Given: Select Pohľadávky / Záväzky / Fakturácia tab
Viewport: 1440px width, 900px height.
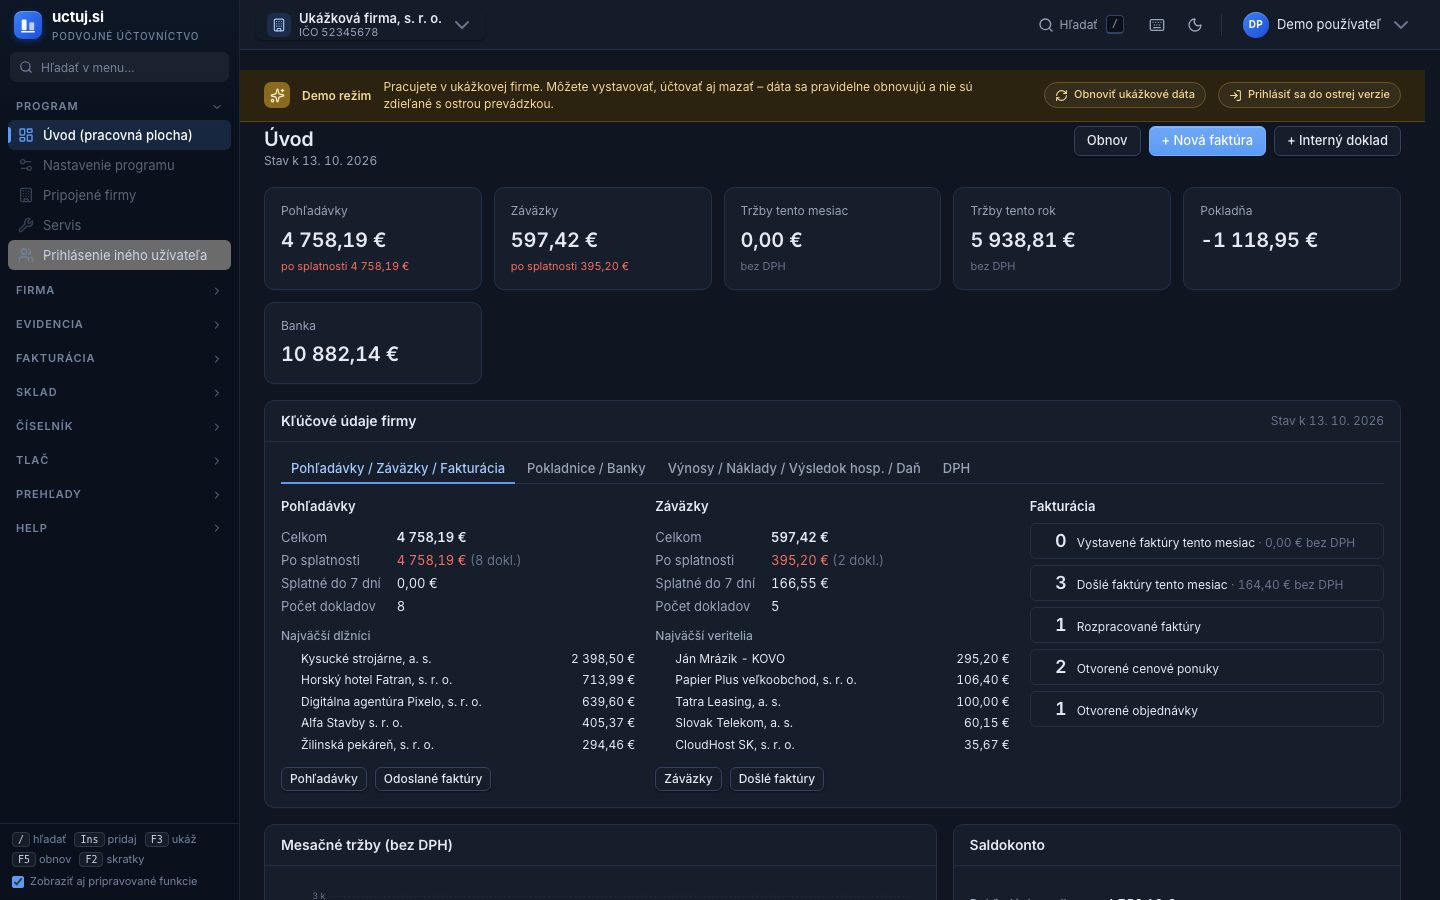Looking at the screenshot, I should coord(398,468).
